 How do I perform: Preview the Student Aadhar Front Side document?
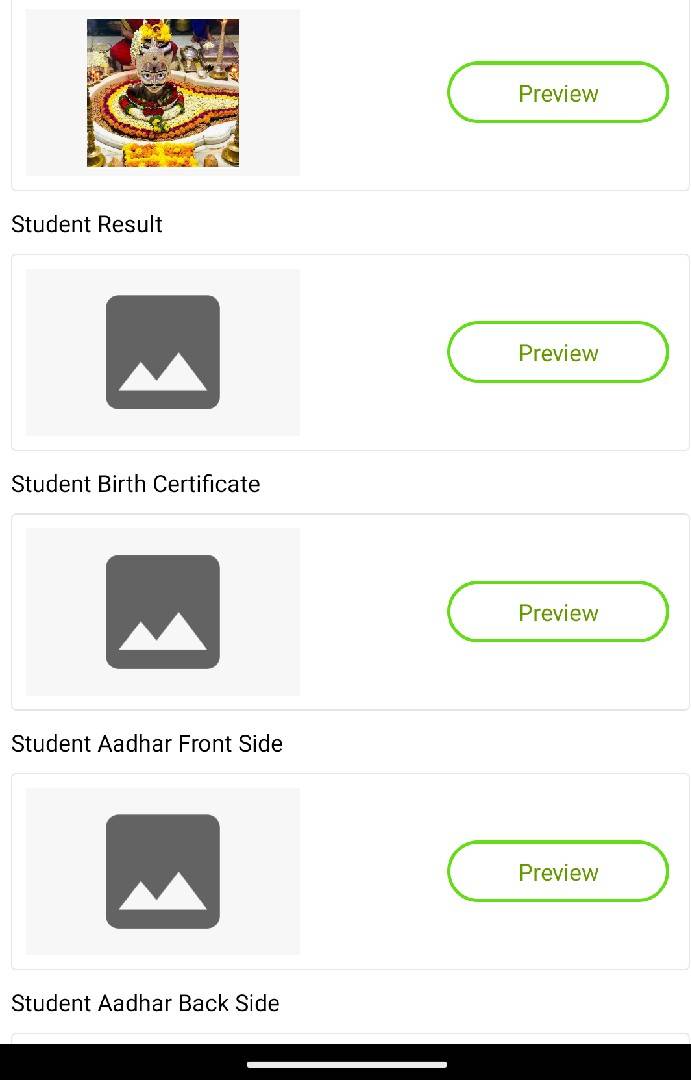[x=558, y=871]
